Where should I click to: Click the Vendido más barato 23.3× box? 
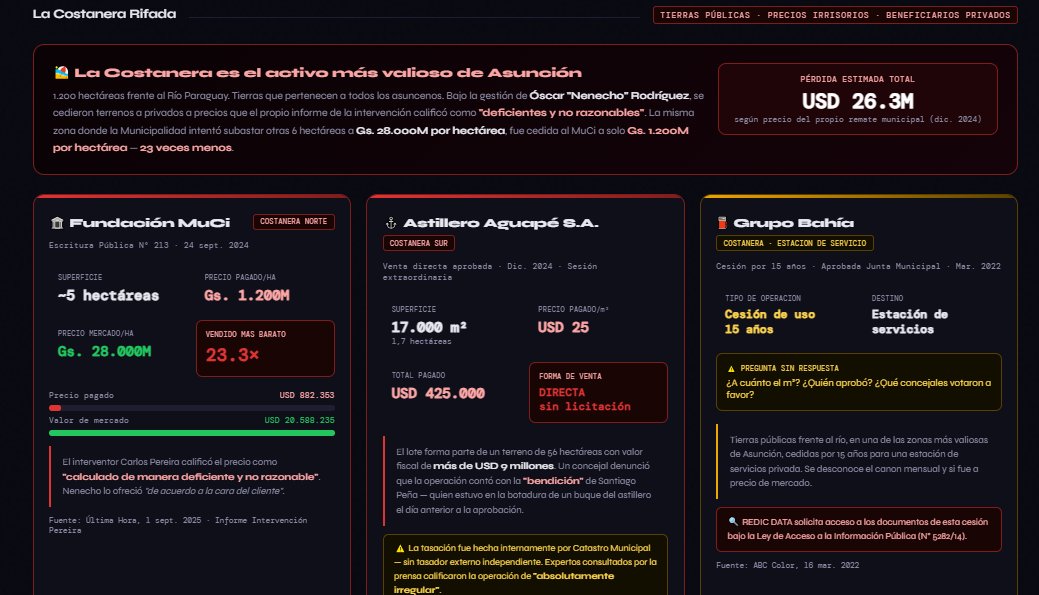click(x=265, y=349)
